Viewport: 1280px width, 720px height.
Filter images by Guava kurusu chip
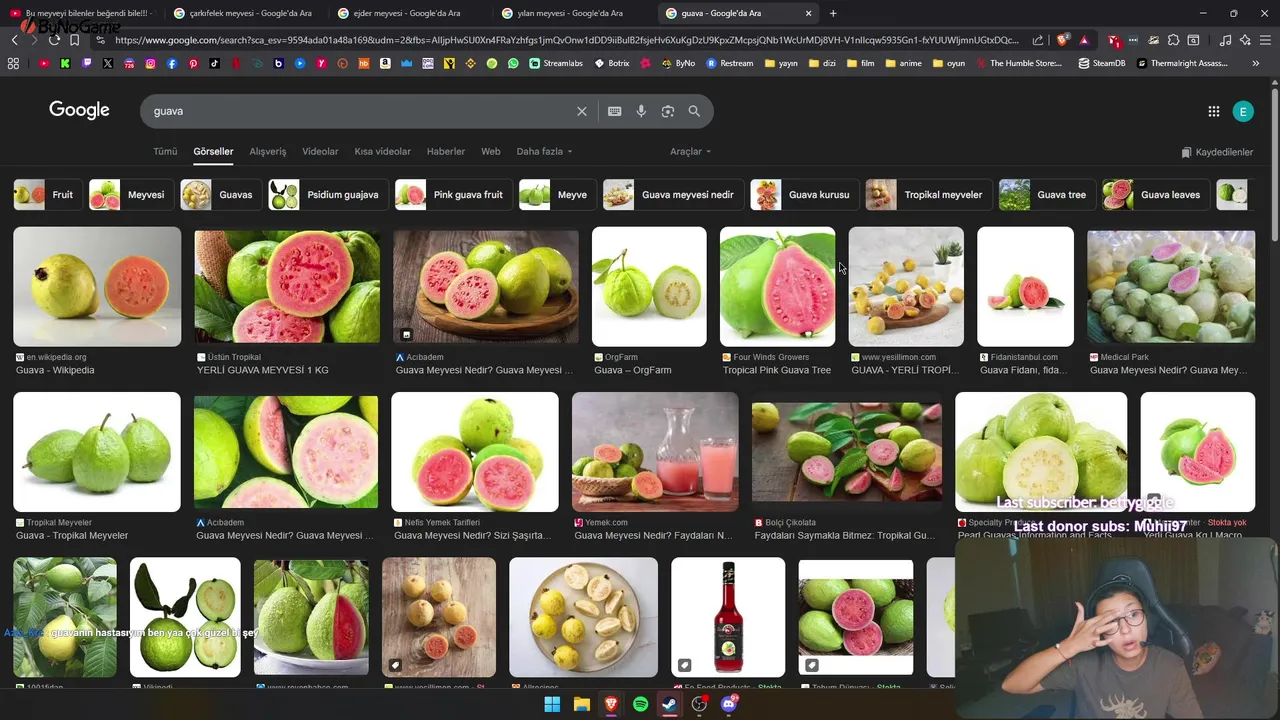pos(803,194)
